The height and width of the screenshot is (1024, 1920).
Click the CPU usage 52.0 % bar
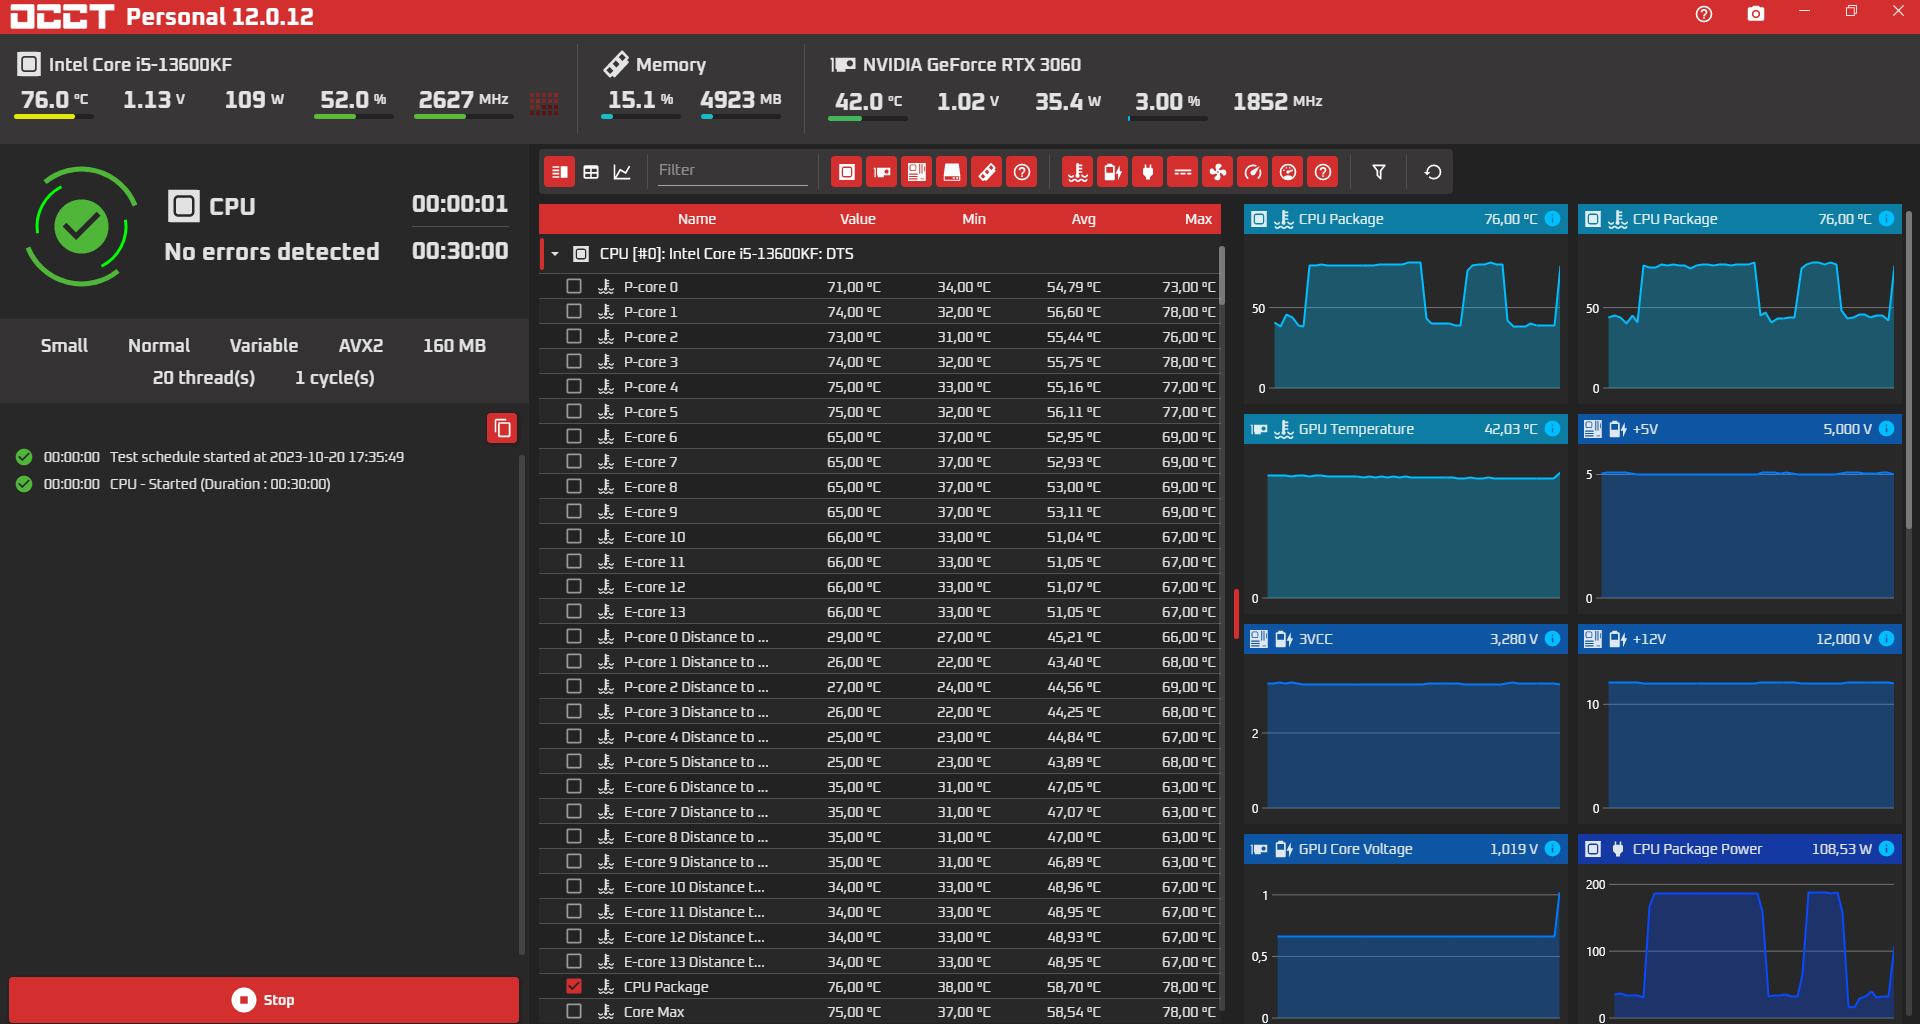pyautogui.click(x=353, y=117)
